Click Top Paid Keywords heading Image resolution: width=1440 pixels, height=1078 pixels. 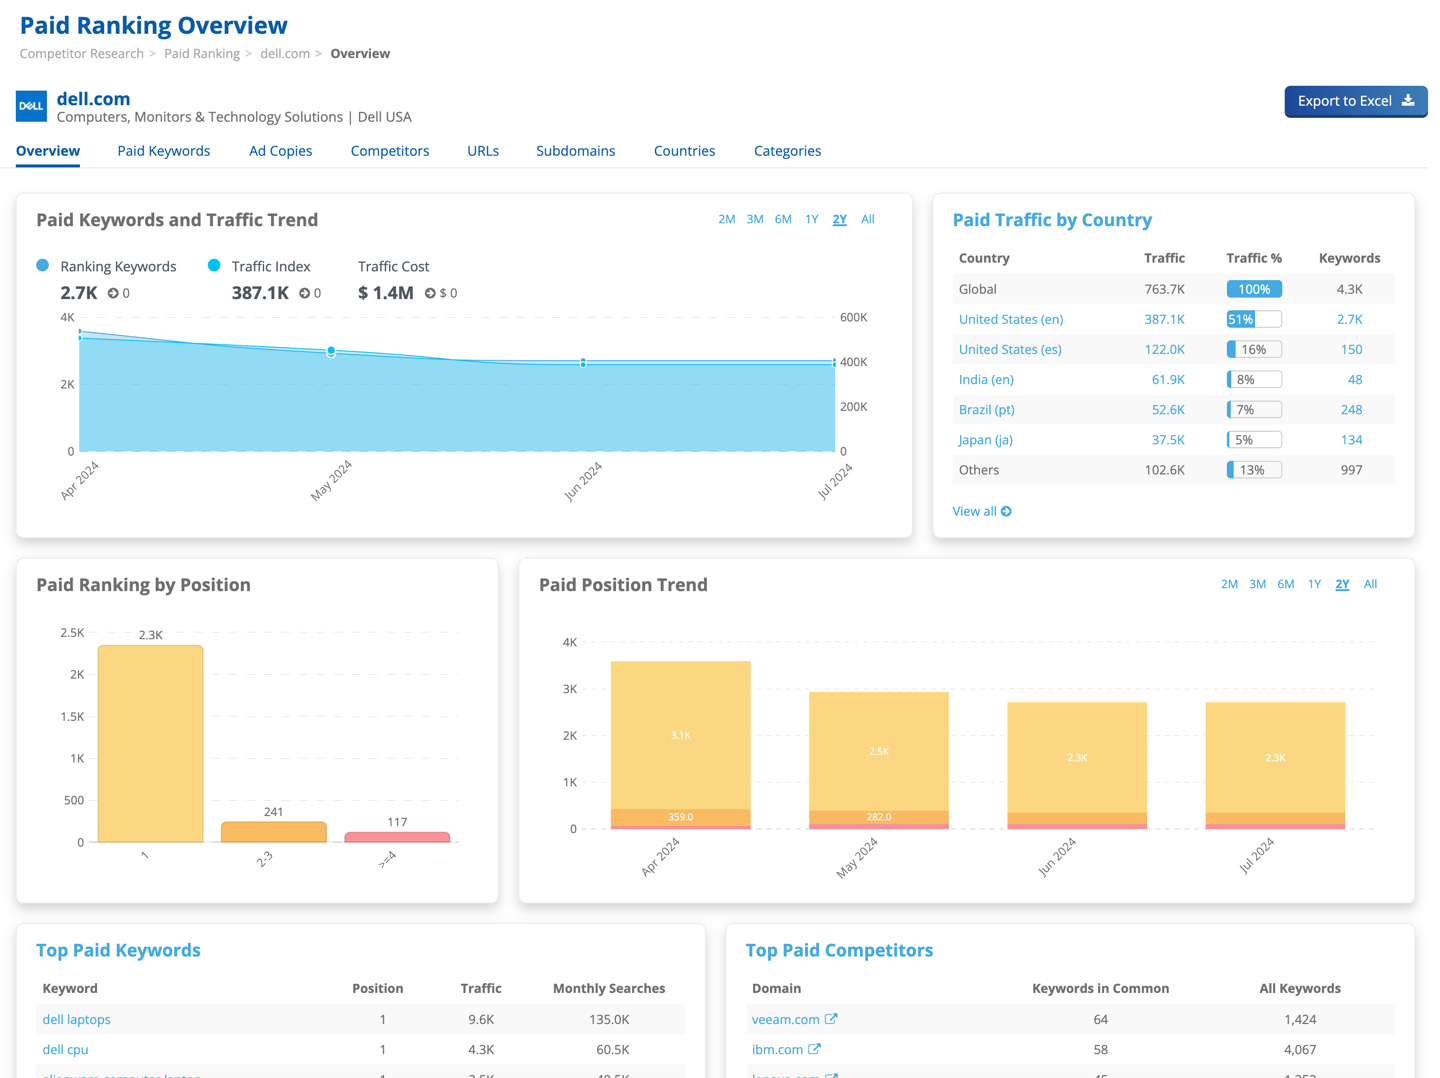pyautogui.click(x=118, y=950)
